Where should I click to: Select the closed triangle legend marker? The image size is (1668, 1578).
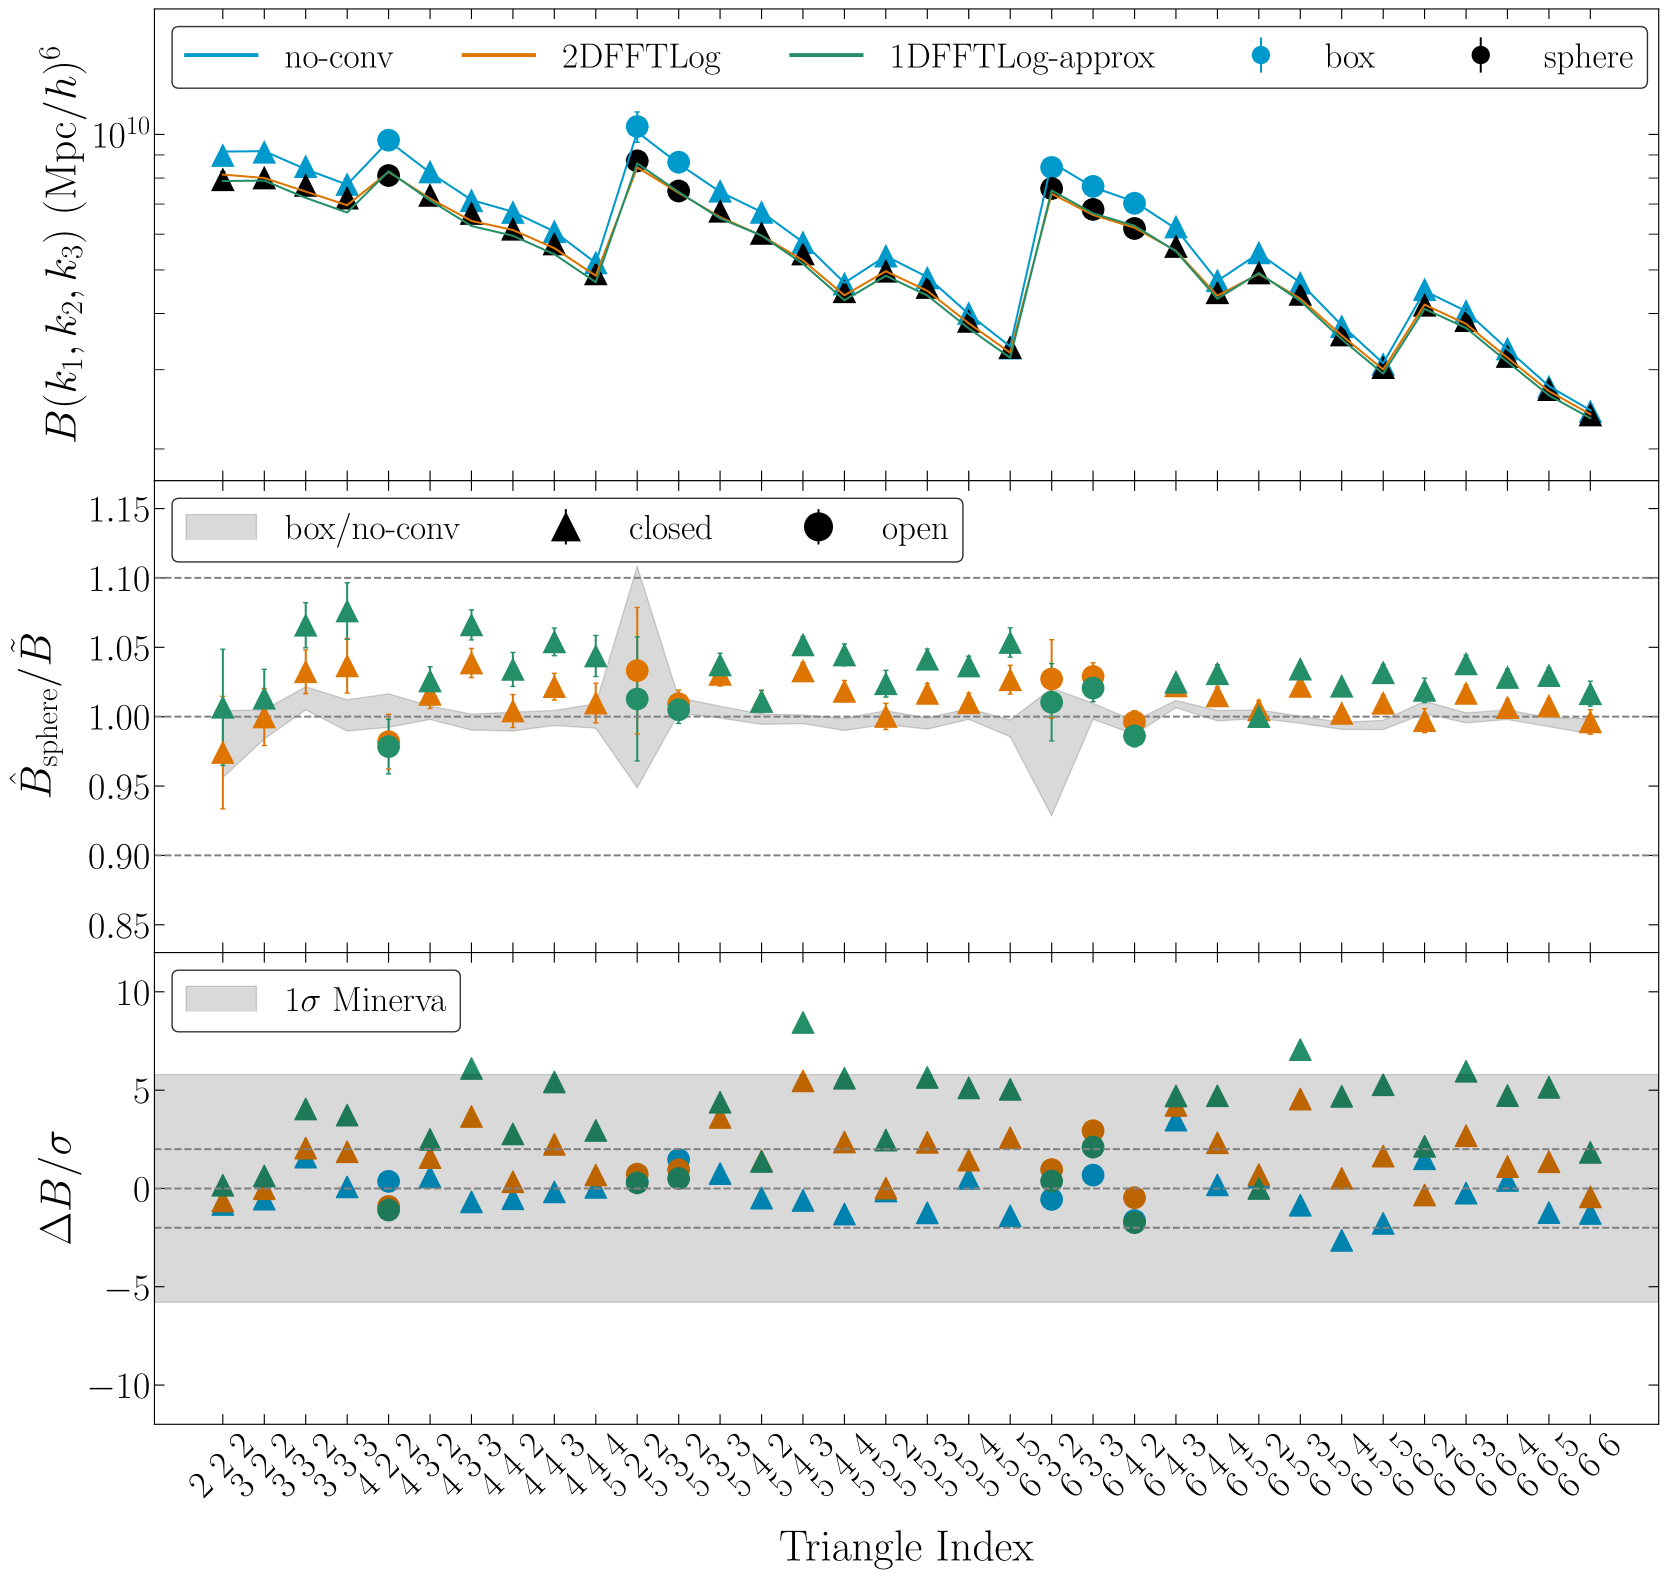point(566,528)
